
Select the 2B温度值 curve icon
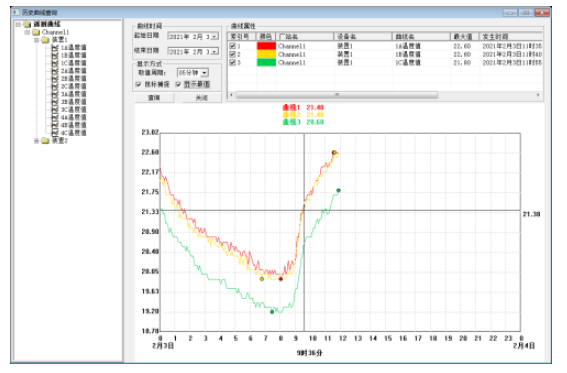[x=55, y=78]
